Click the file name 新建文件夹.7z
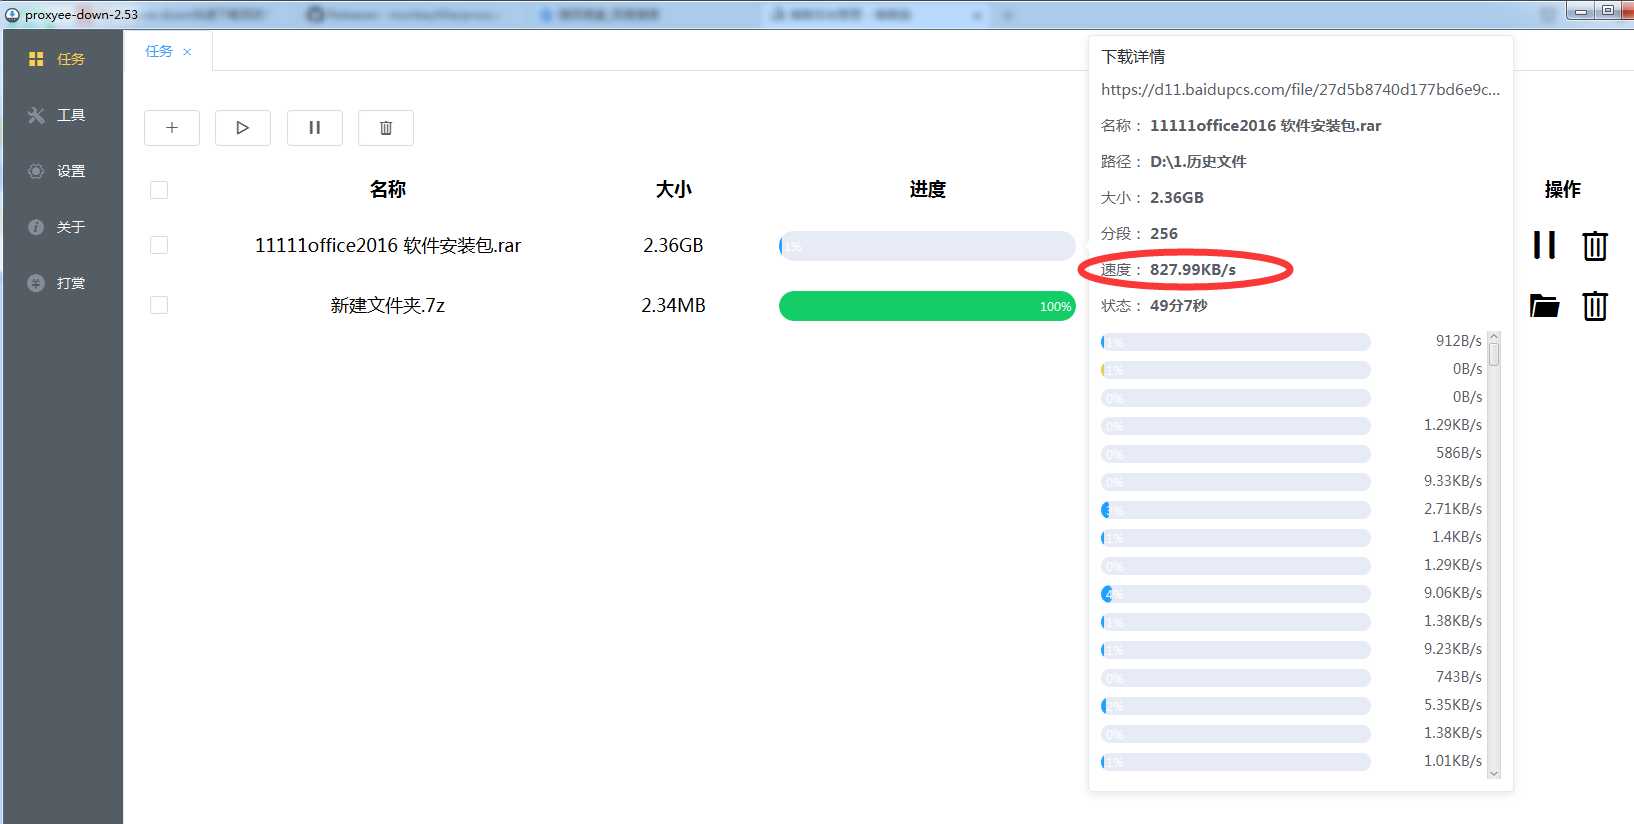 coord(388,305)
